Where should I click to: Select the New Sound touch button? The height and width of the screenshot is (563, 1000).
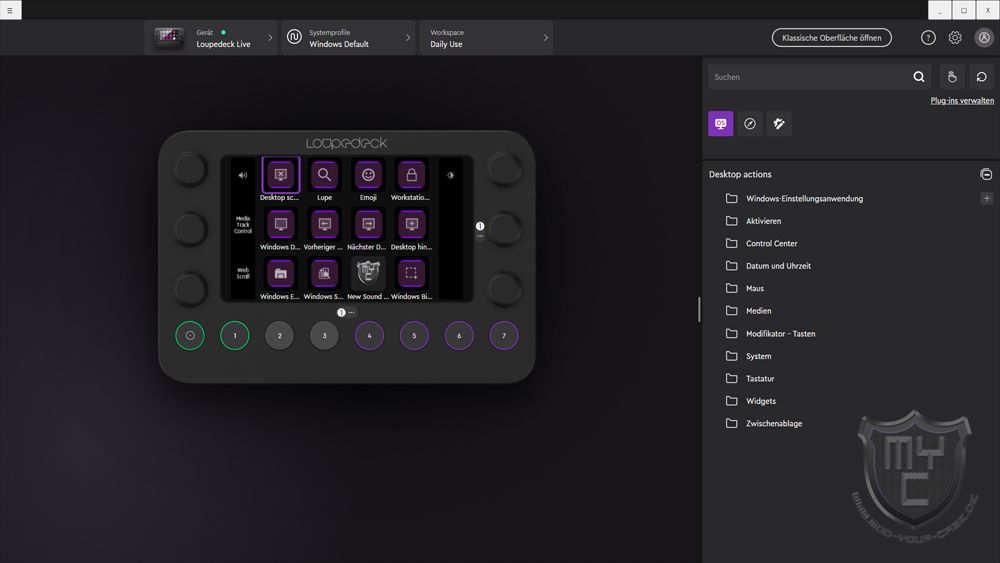coord(368,274)
